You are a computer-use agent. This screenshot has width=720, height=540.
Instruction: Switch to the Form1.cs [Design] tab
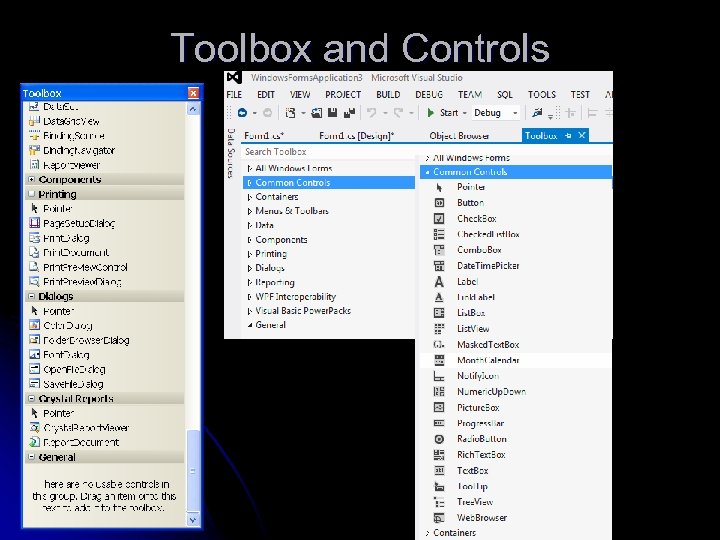(x=357, y=136)
